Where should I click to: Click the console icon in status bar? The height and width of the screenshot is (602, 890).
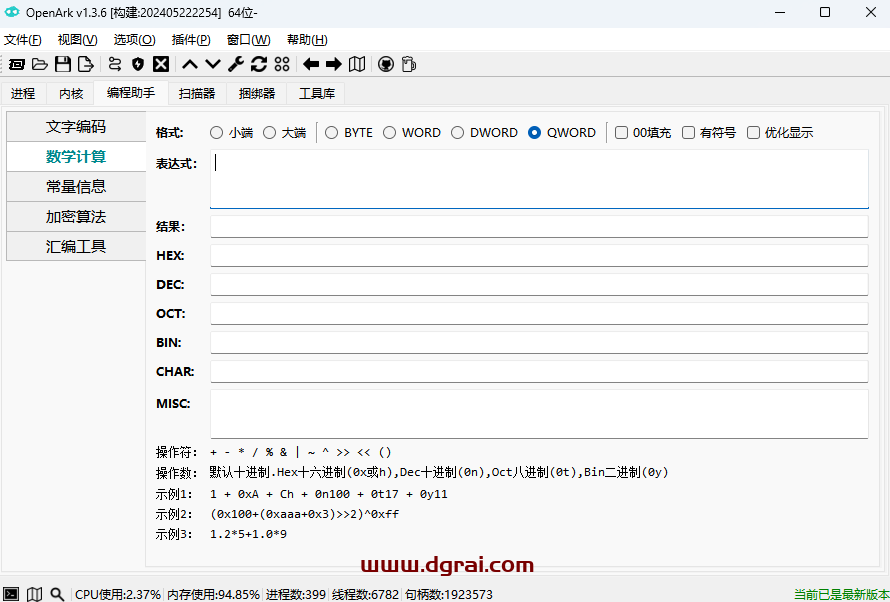(11, 594)
